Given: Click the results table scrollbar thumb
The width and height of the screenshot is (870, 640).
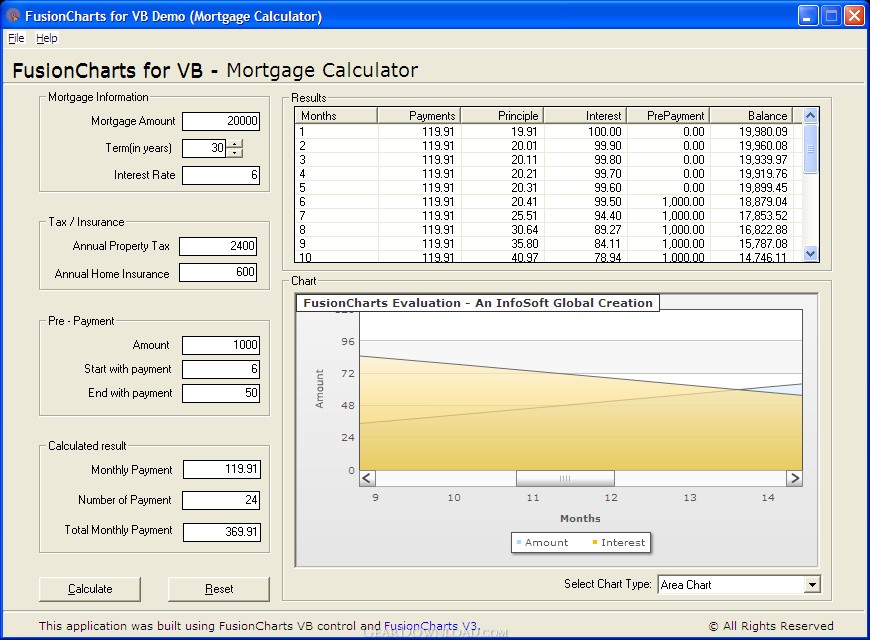Looking at the screenshot, I should [x=810, y=149].
